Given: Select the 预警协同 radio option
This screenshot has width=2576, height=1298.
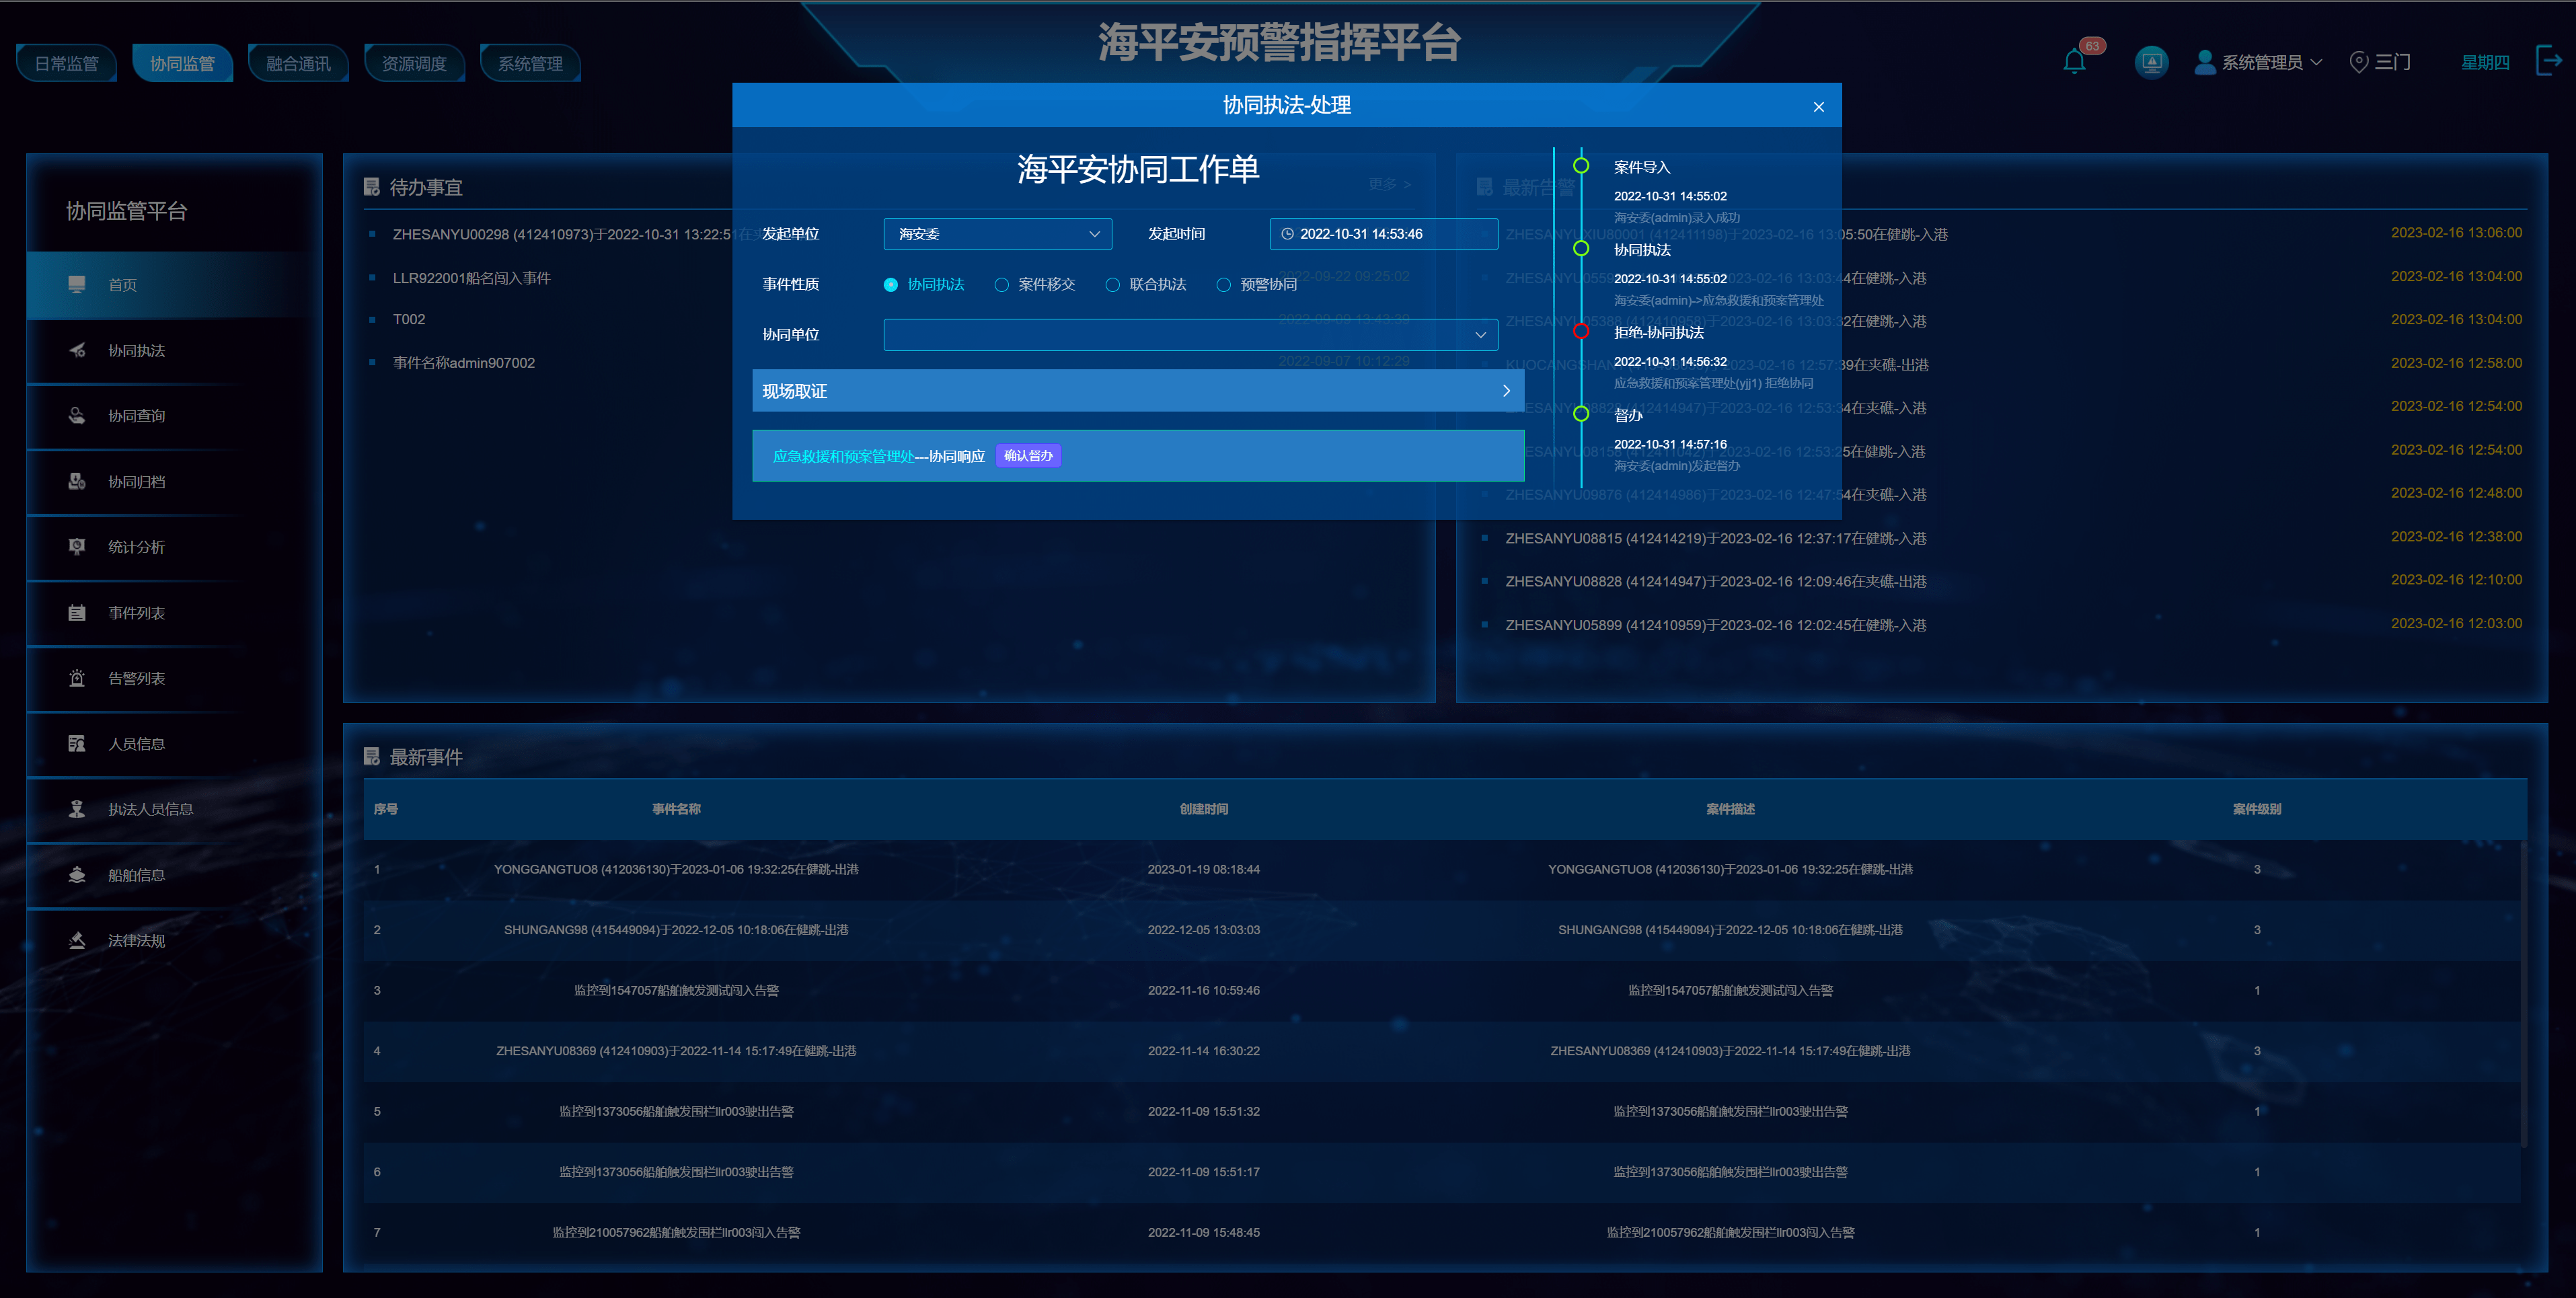Looking at the screenshot, I should [1223, 285].
